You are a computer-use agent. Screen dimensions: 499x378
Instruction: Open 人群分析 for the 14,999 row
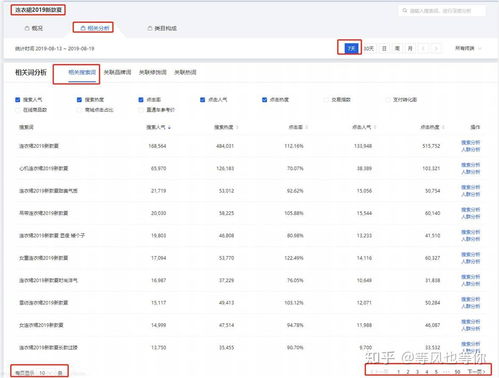click(x=470, y=329)
